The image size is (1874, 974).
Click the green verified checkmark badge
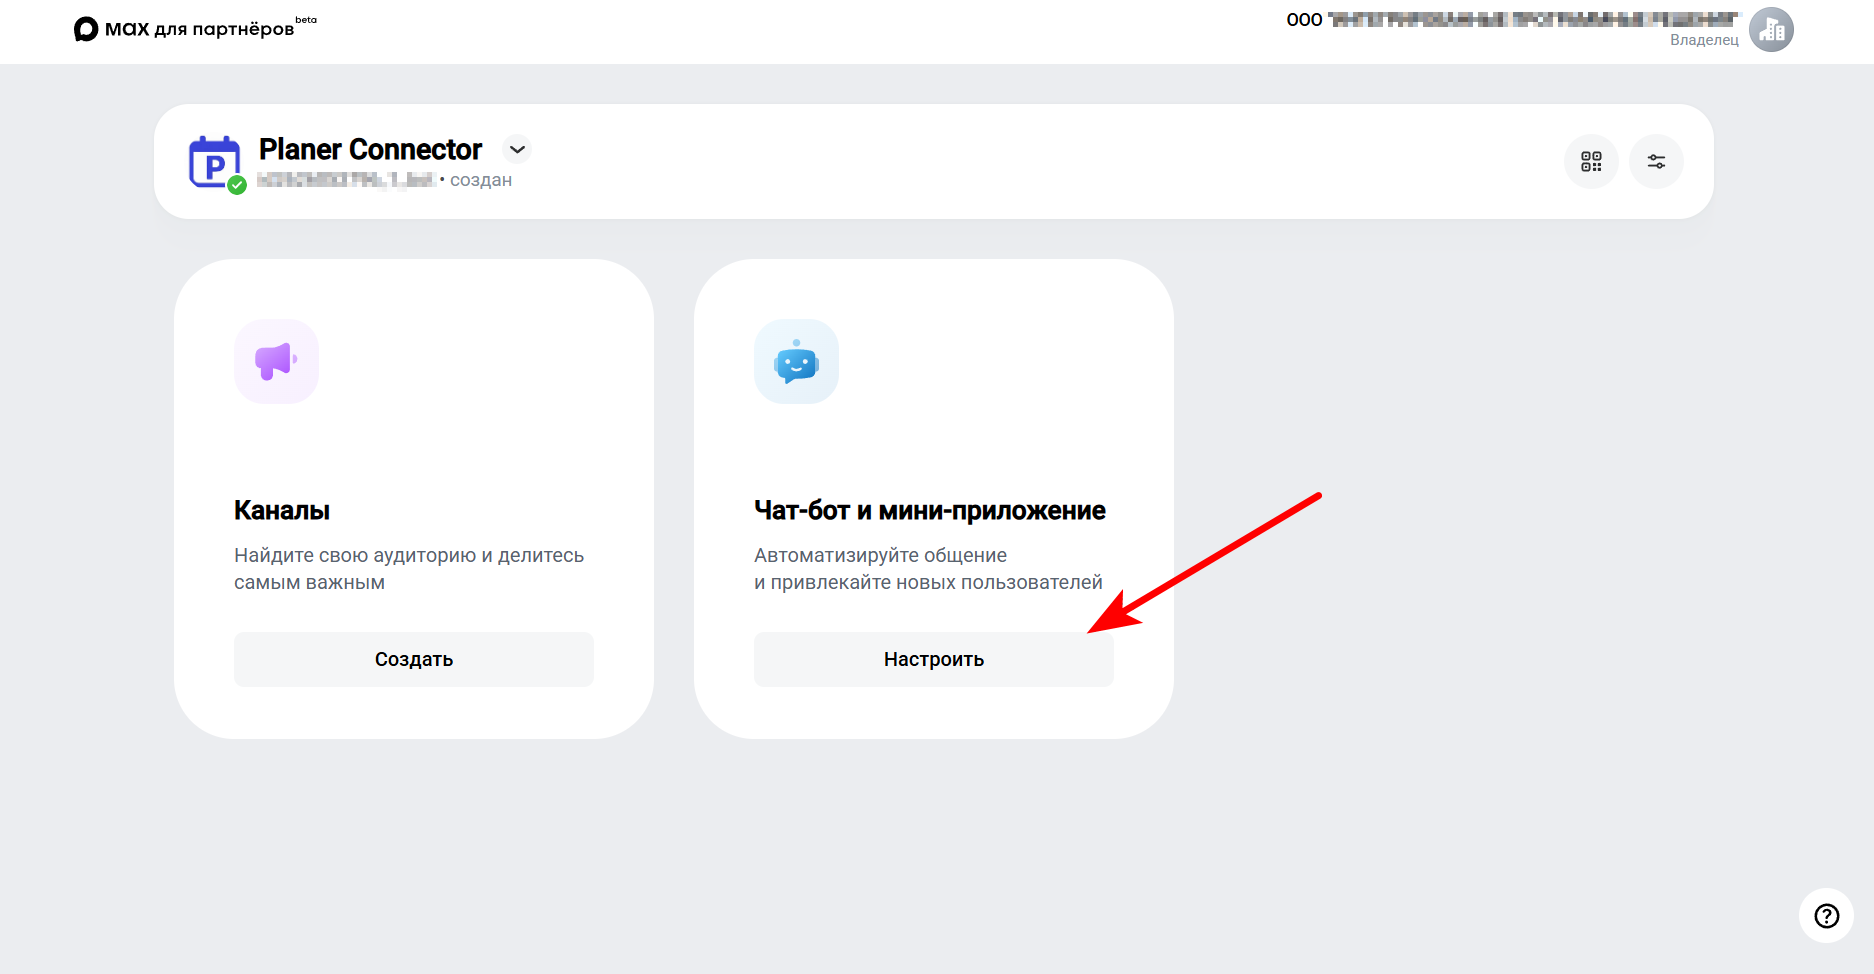(237, 185)
